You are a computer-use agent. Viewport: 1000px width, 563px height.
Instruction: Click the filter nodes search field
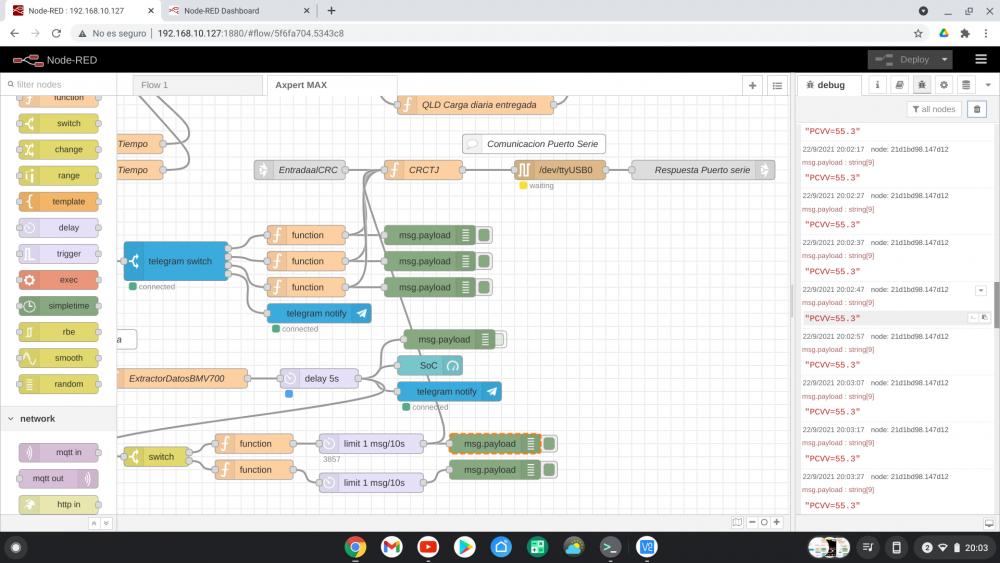(59, 84)
